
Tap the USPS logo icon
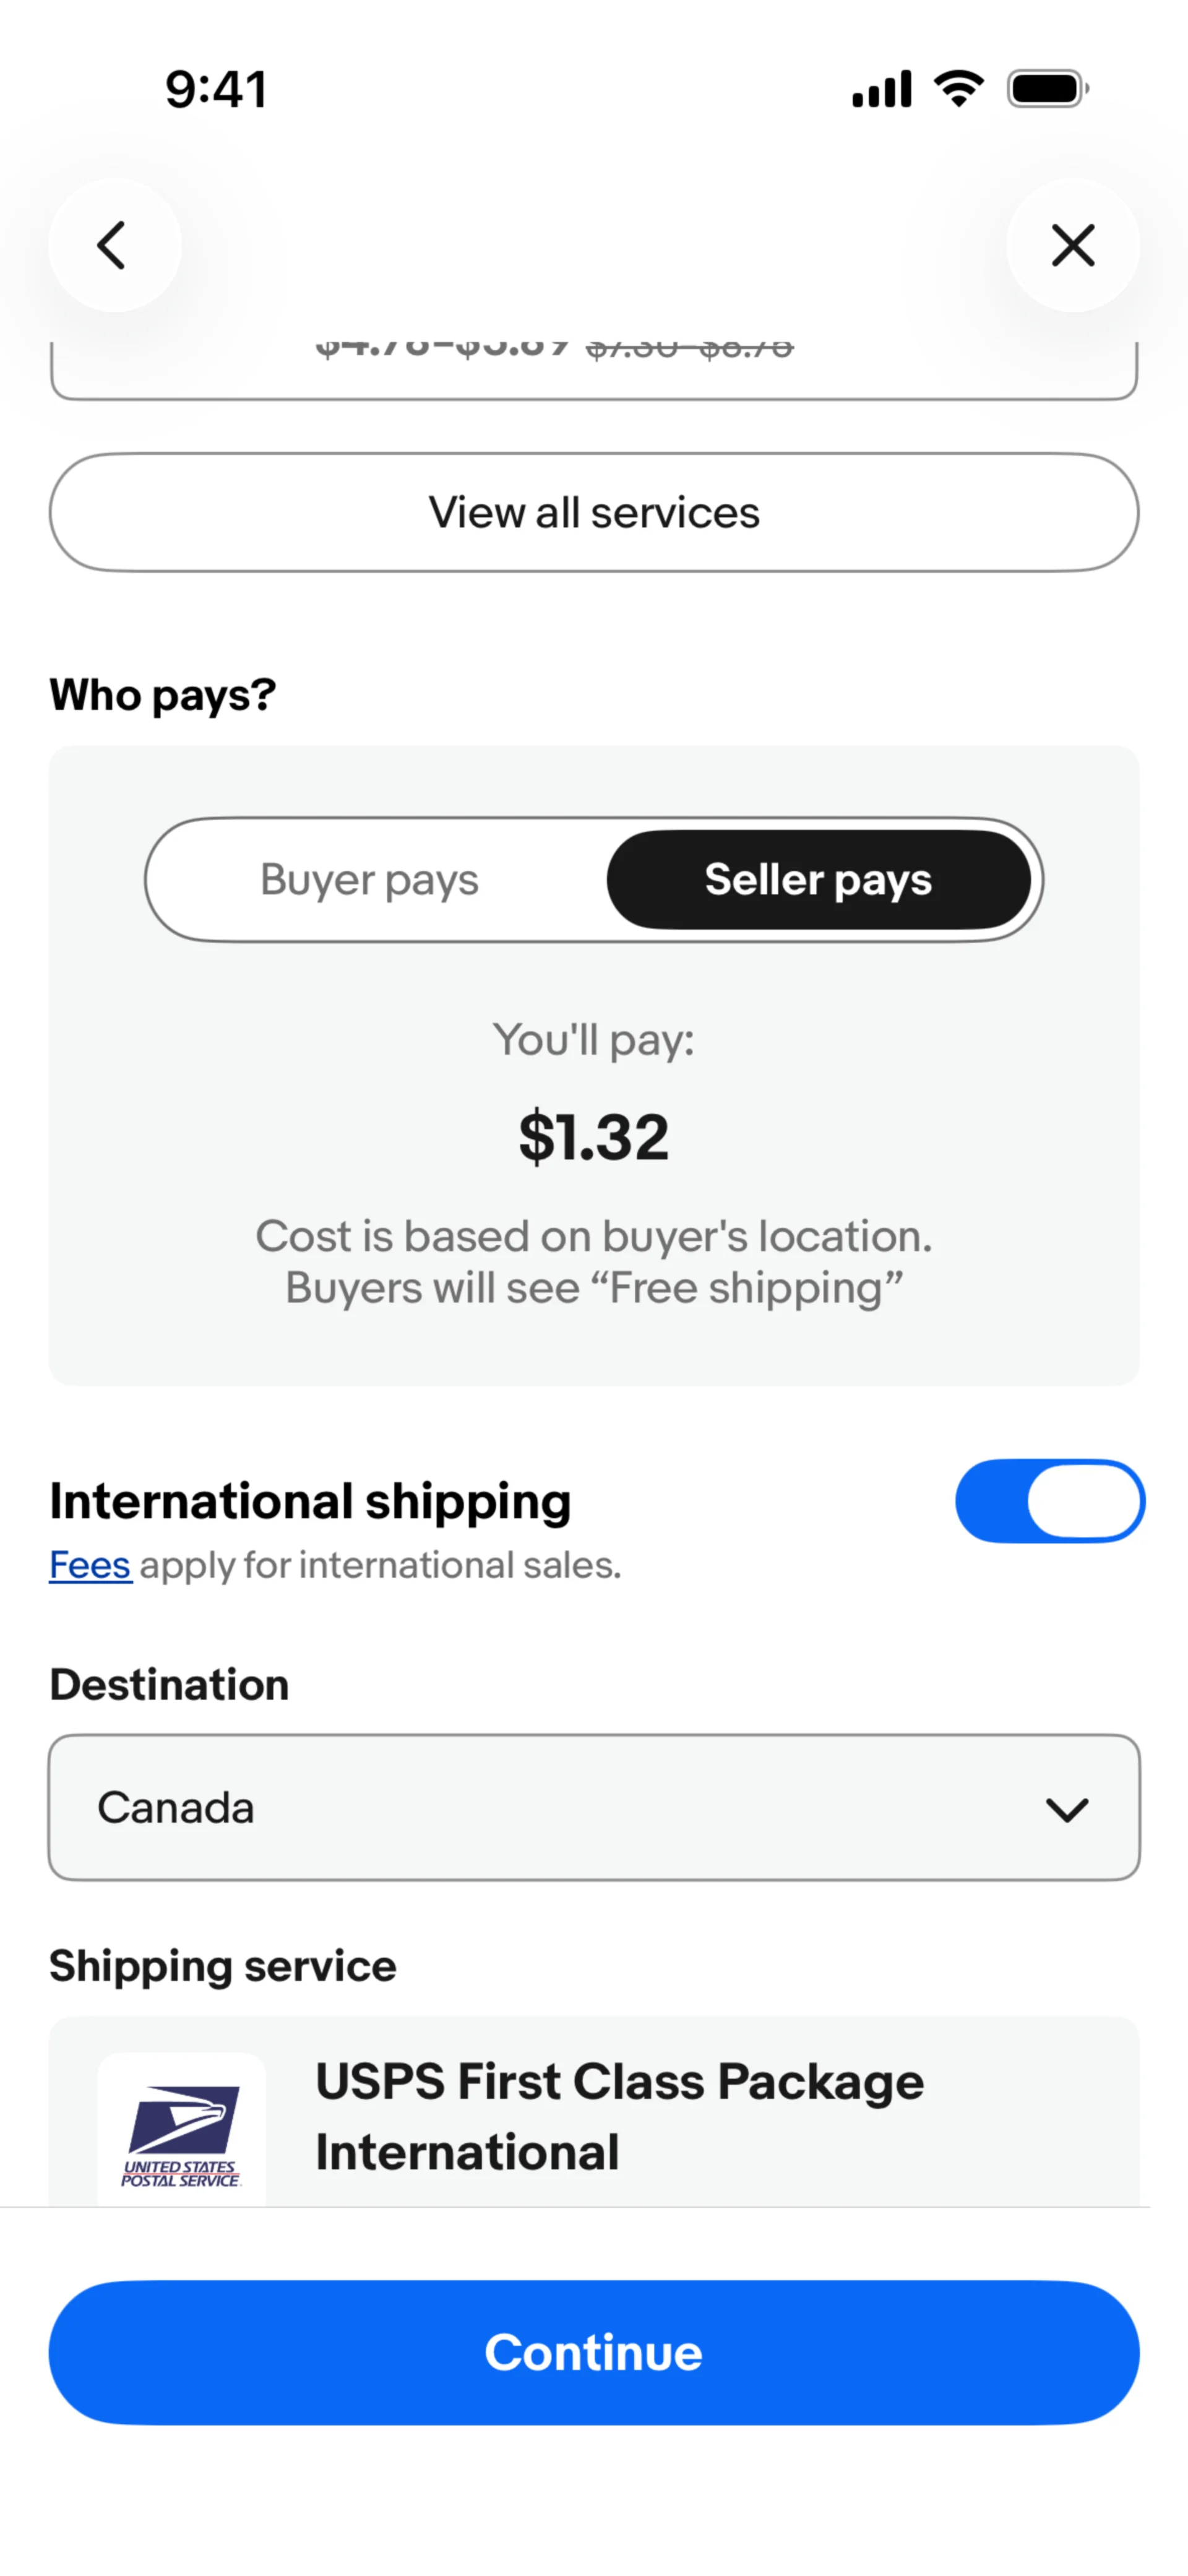[181, 2129]
